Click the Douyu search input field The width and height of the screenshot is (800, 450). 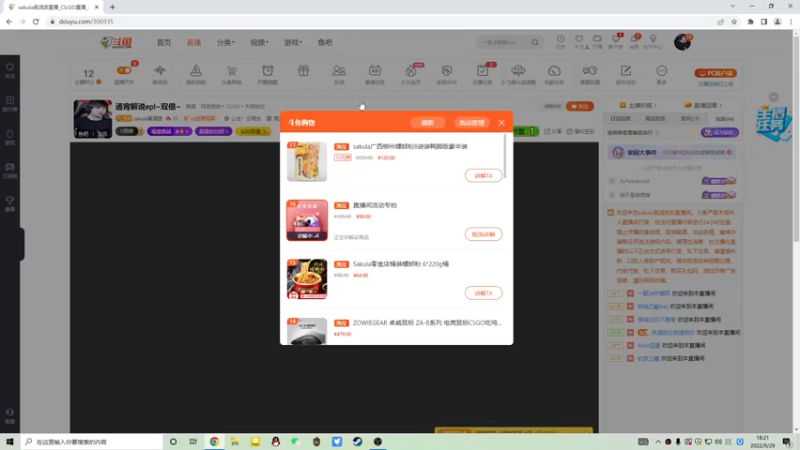[x=503, y=42]
